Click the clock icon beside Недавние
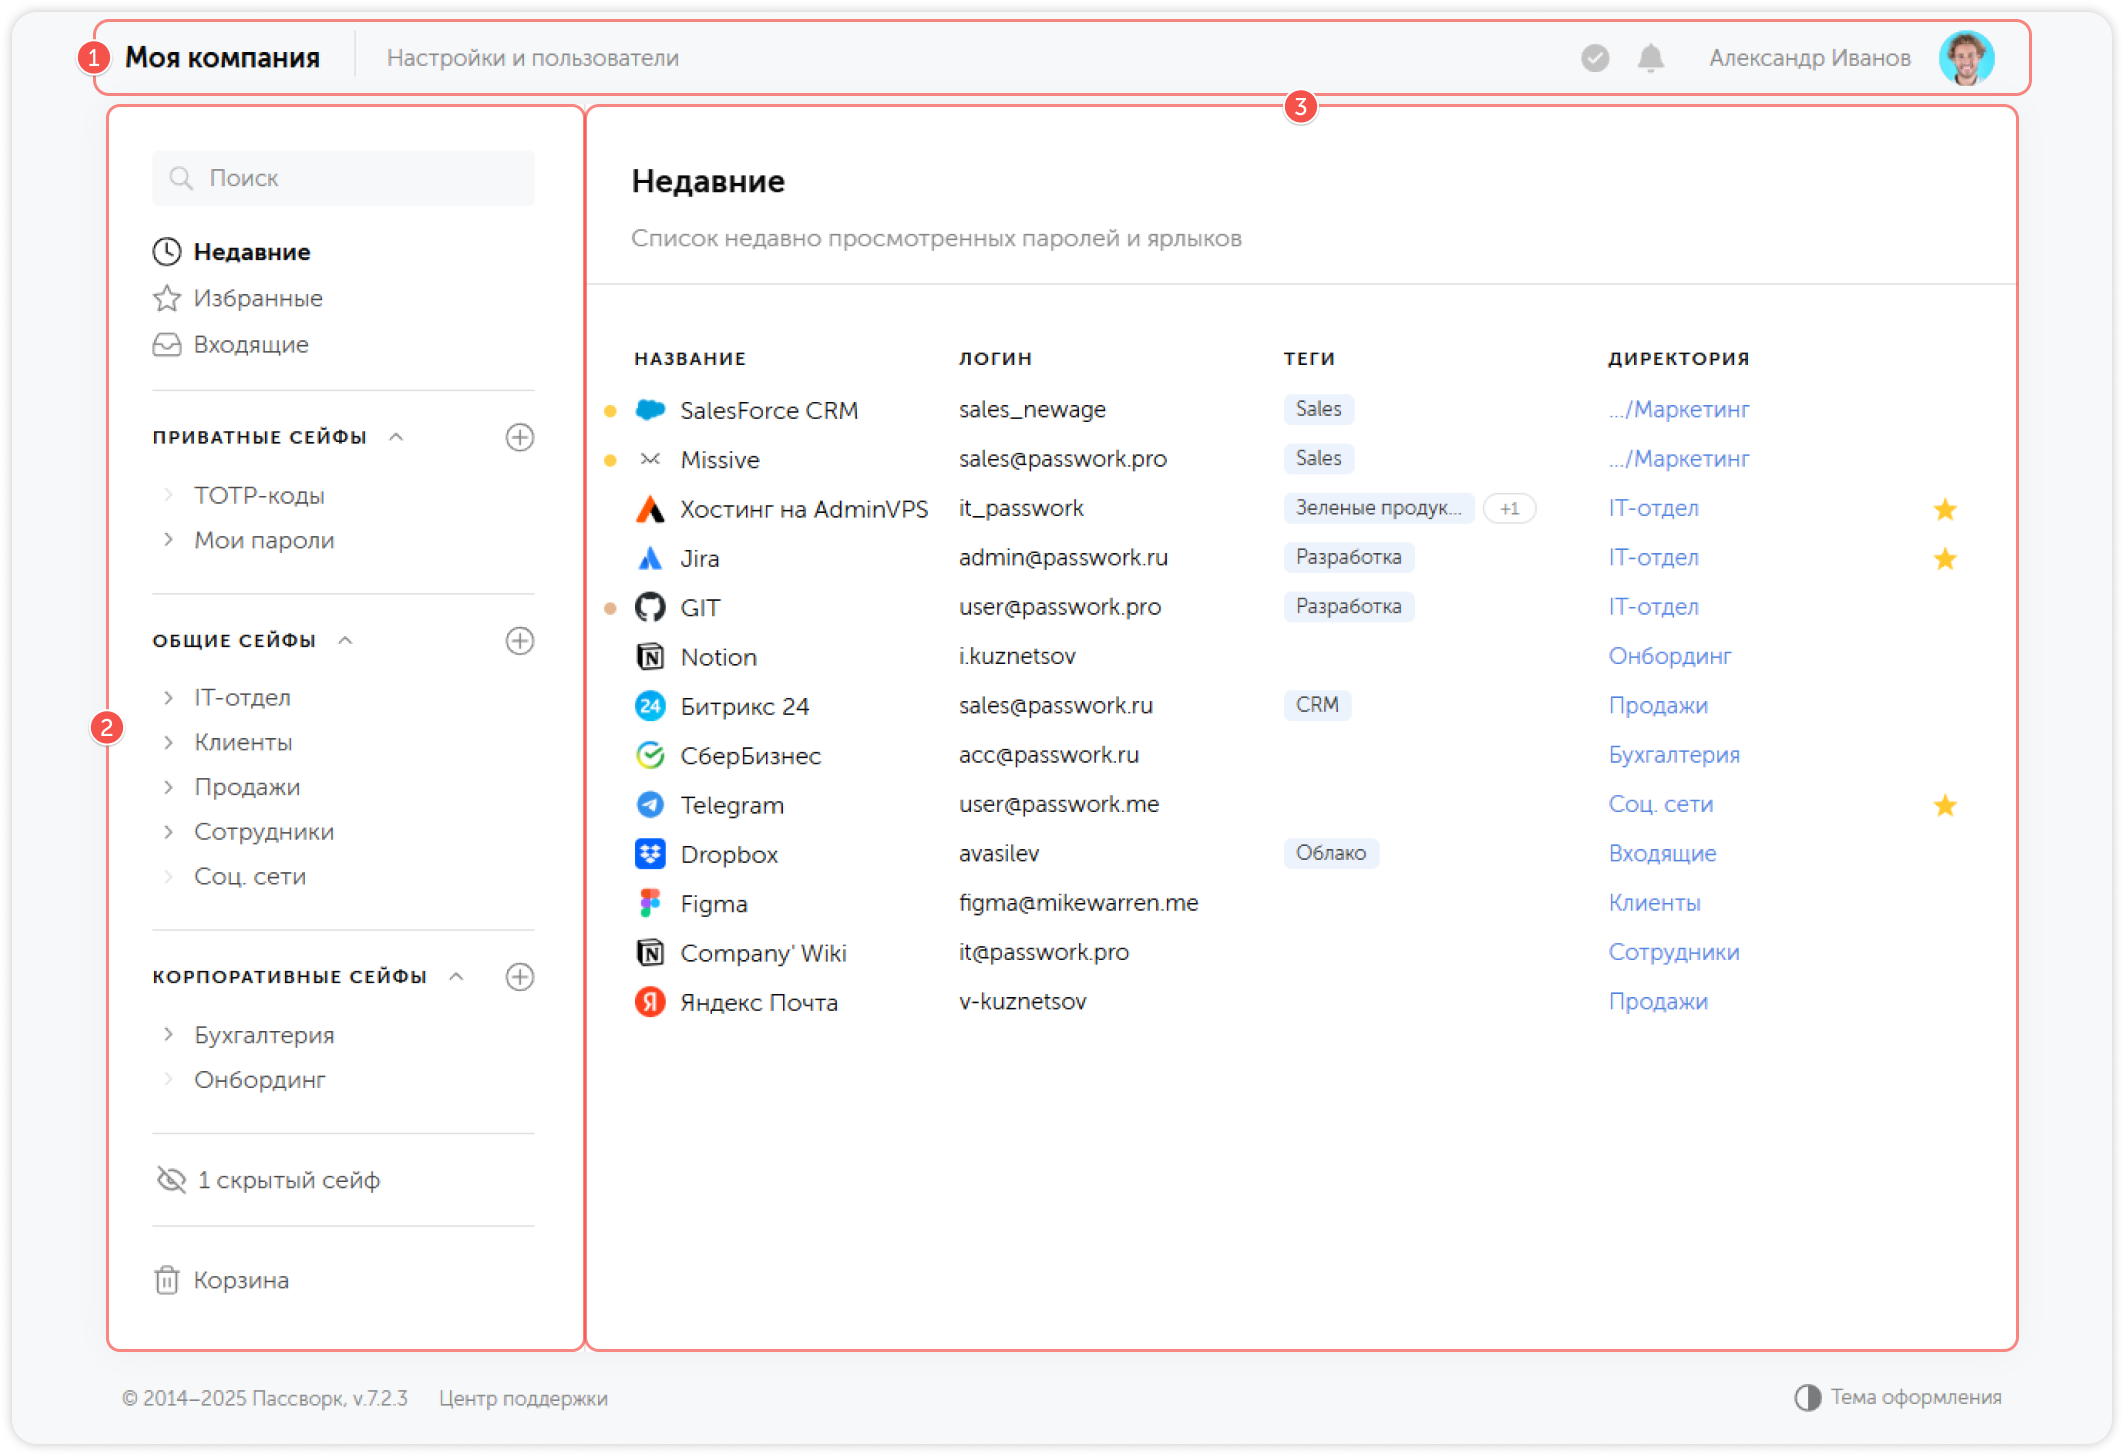Screen dimensions: 2124x1456 pyautogui.click(x=167, y=252)
